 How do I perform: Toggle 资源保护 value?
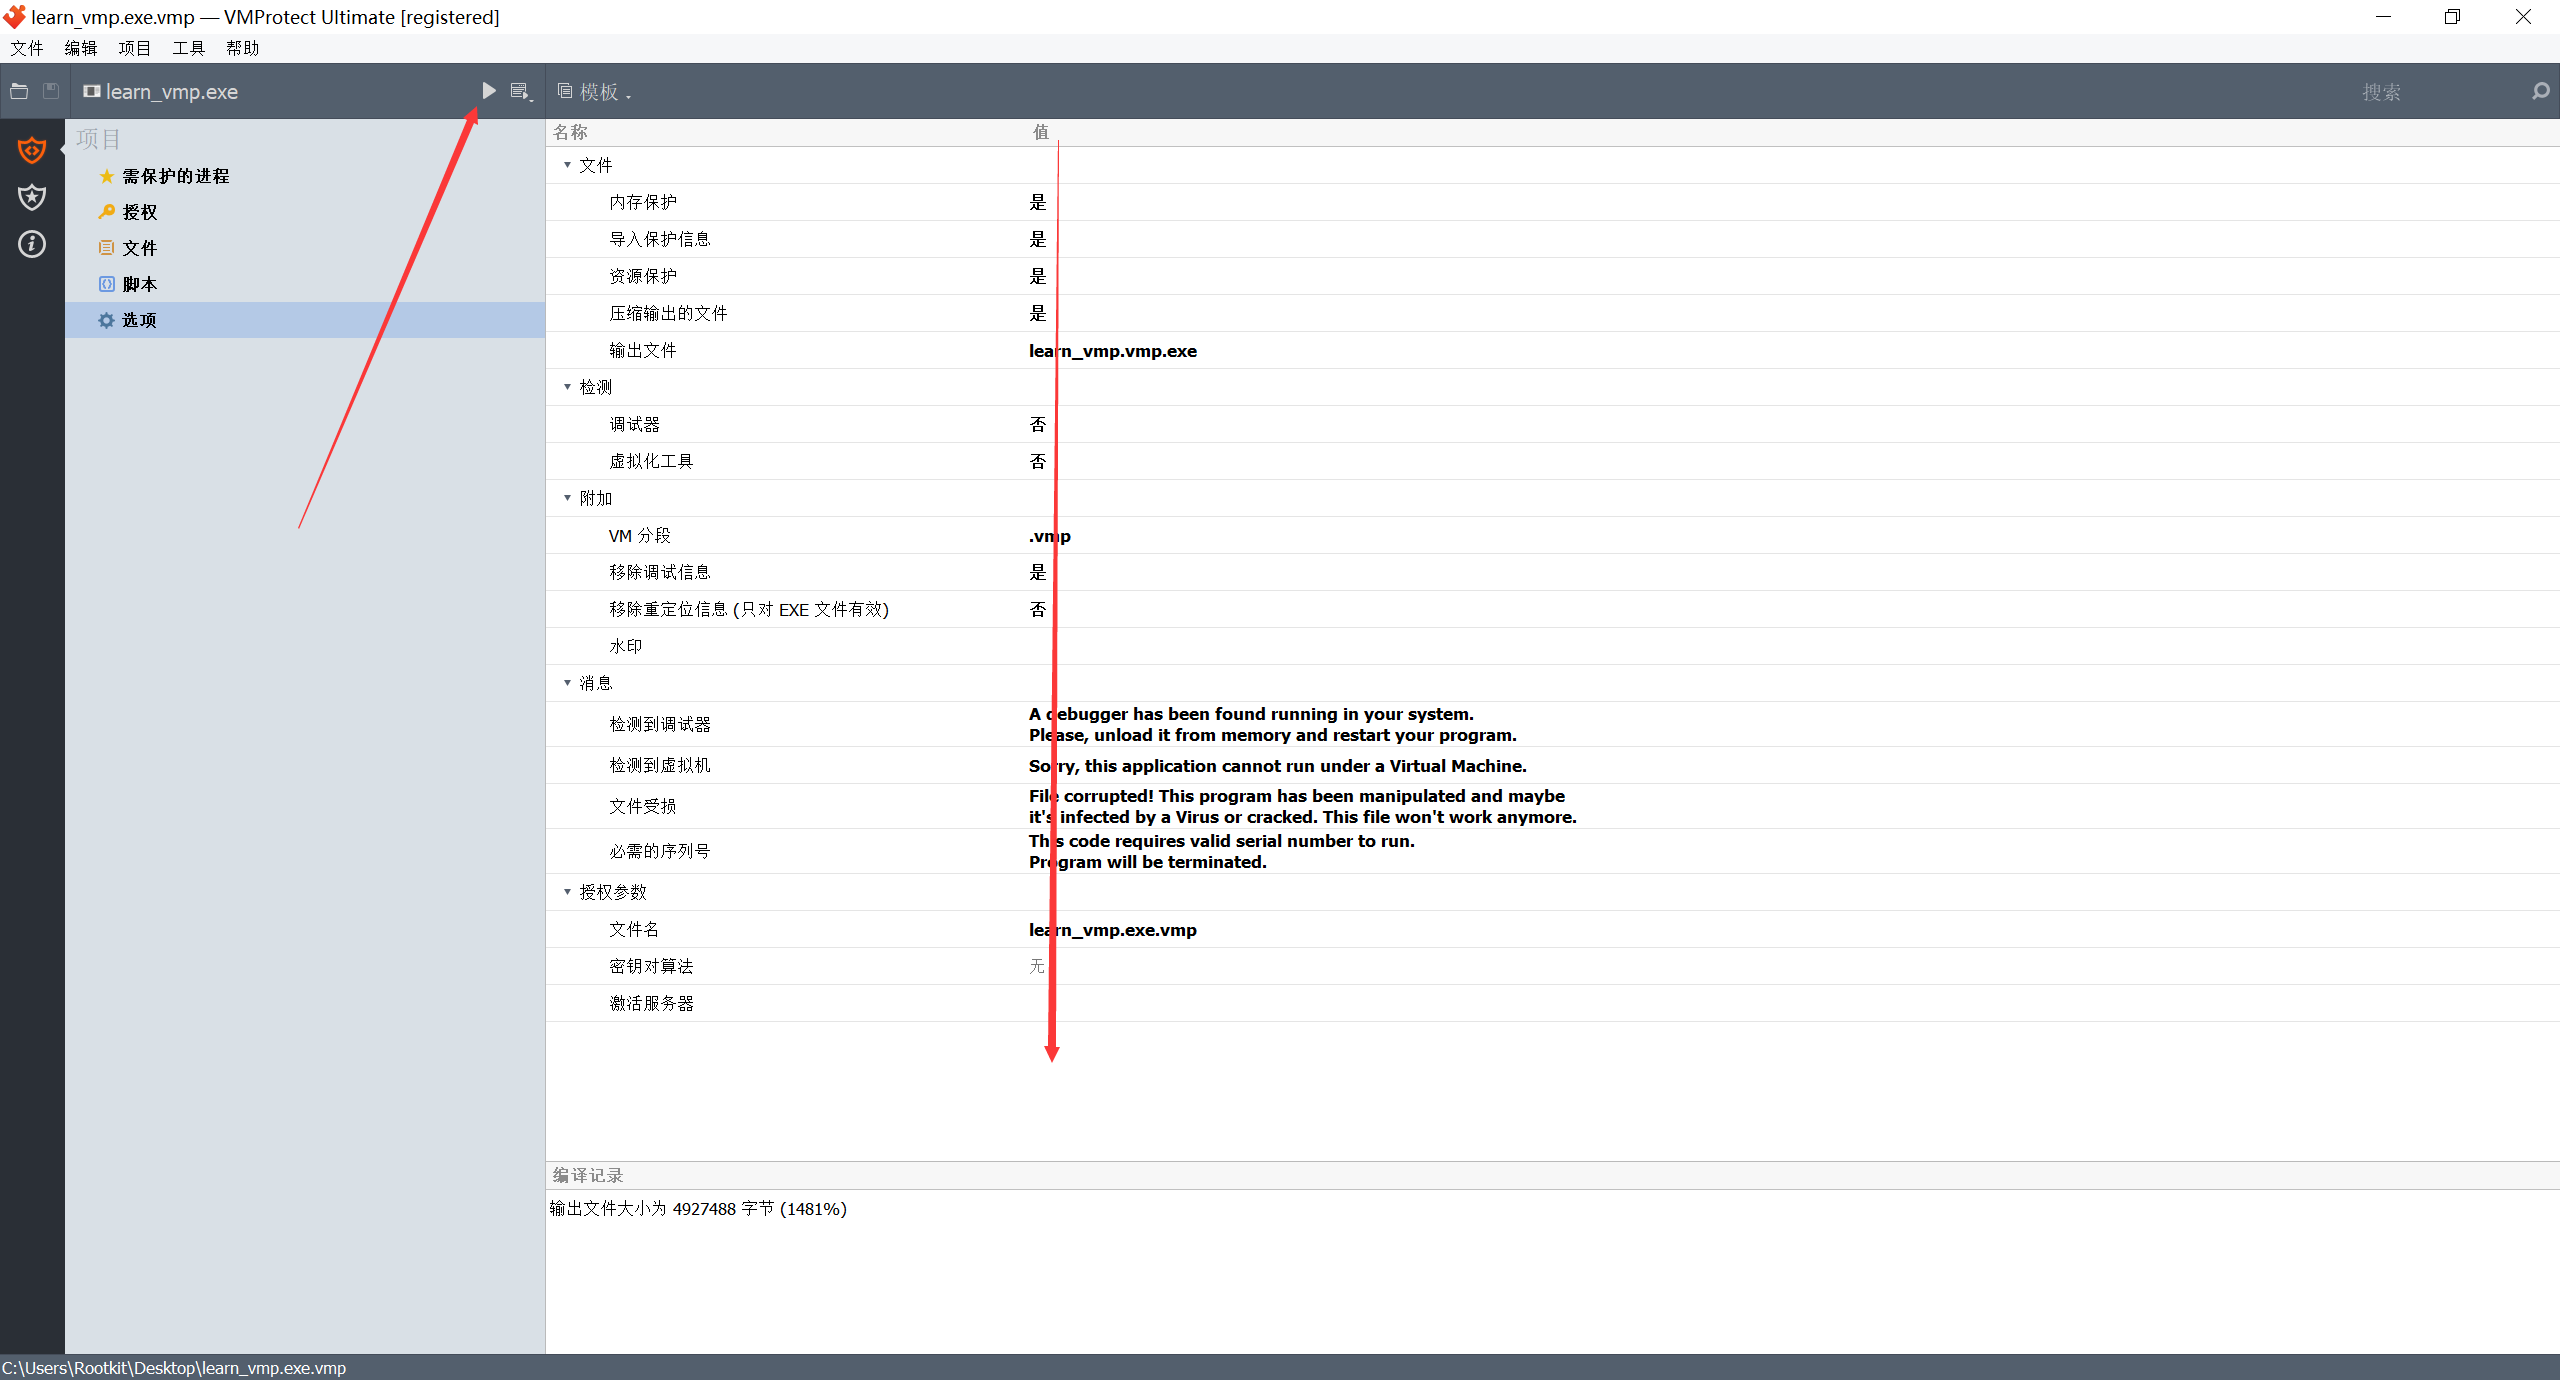pos(1038,276)
